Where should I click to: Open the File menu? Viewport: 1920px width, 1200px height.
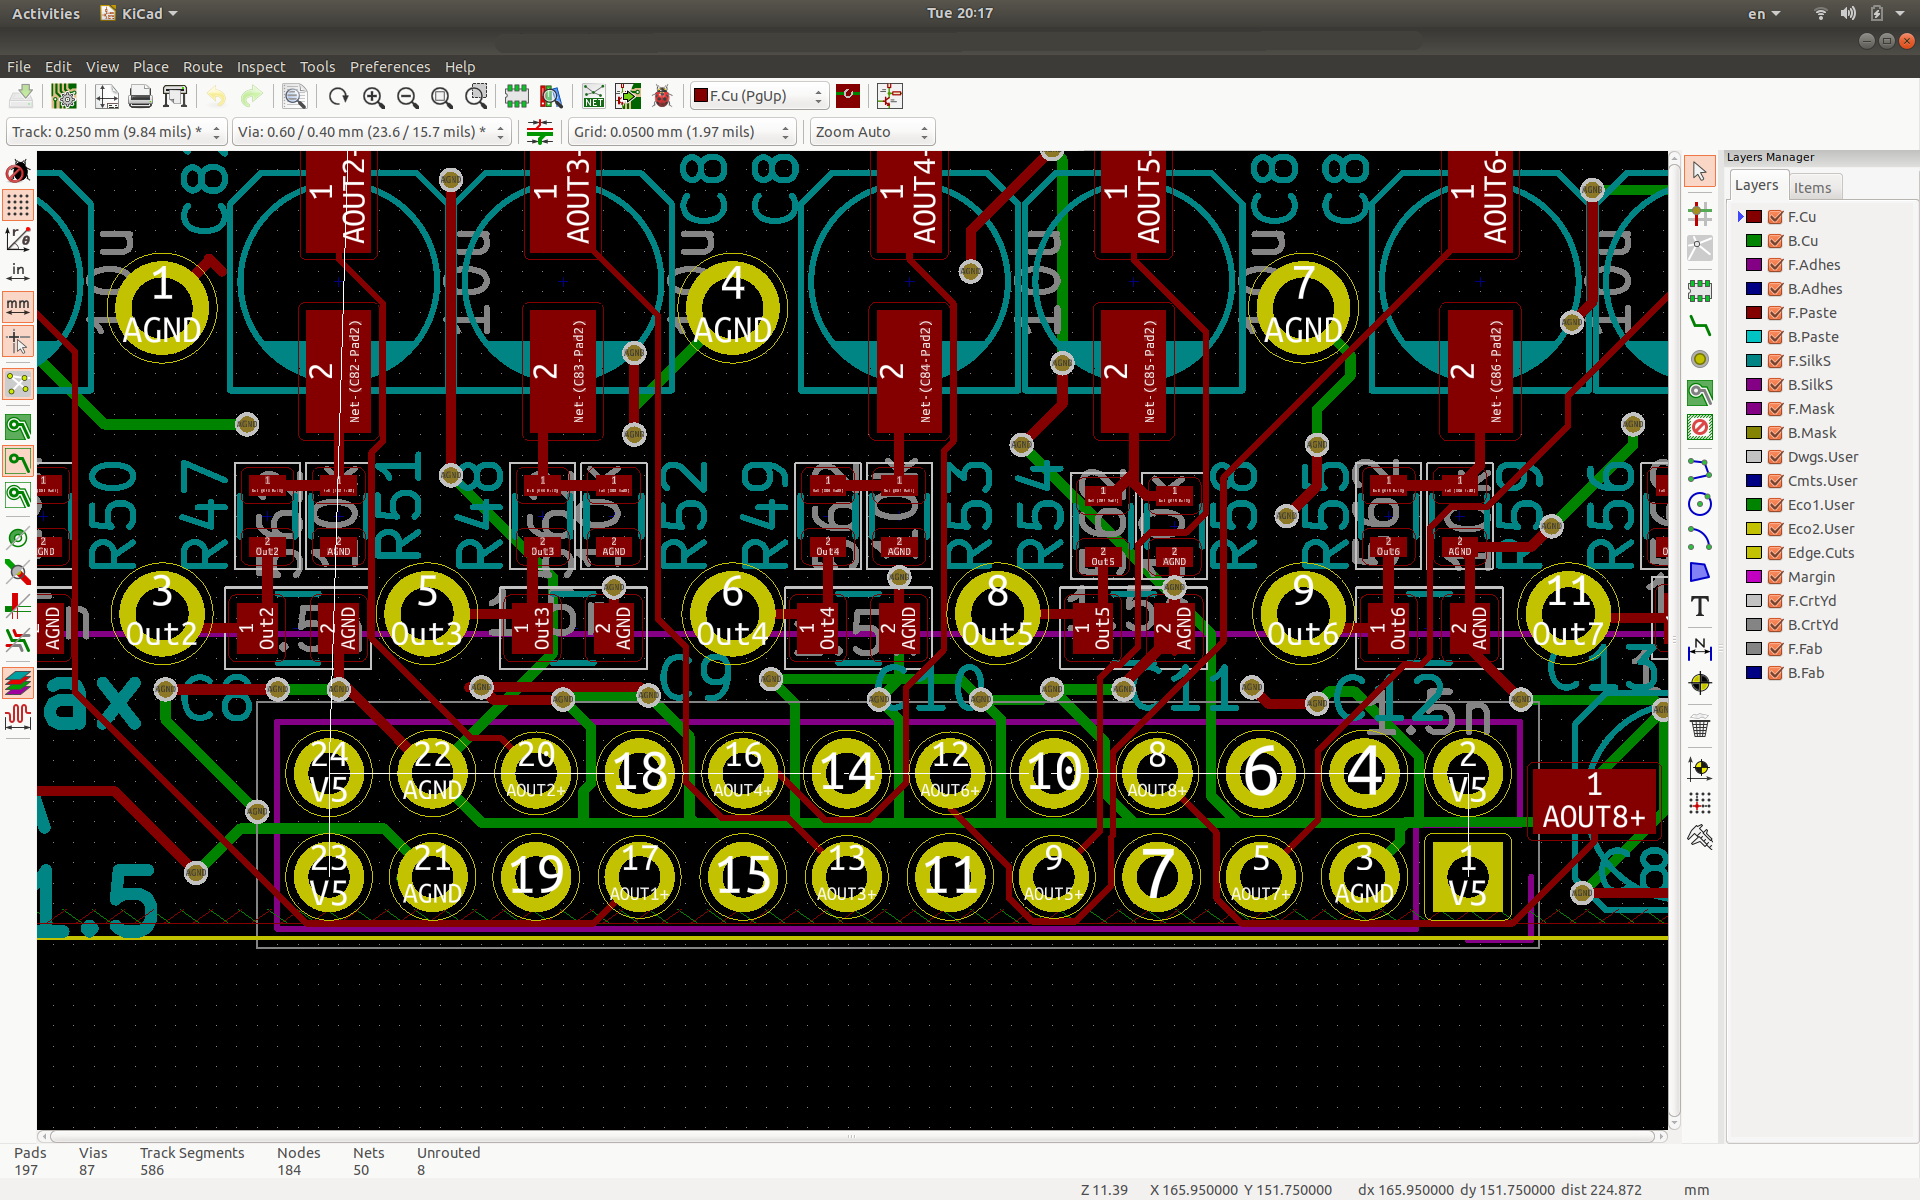(19, 67)
